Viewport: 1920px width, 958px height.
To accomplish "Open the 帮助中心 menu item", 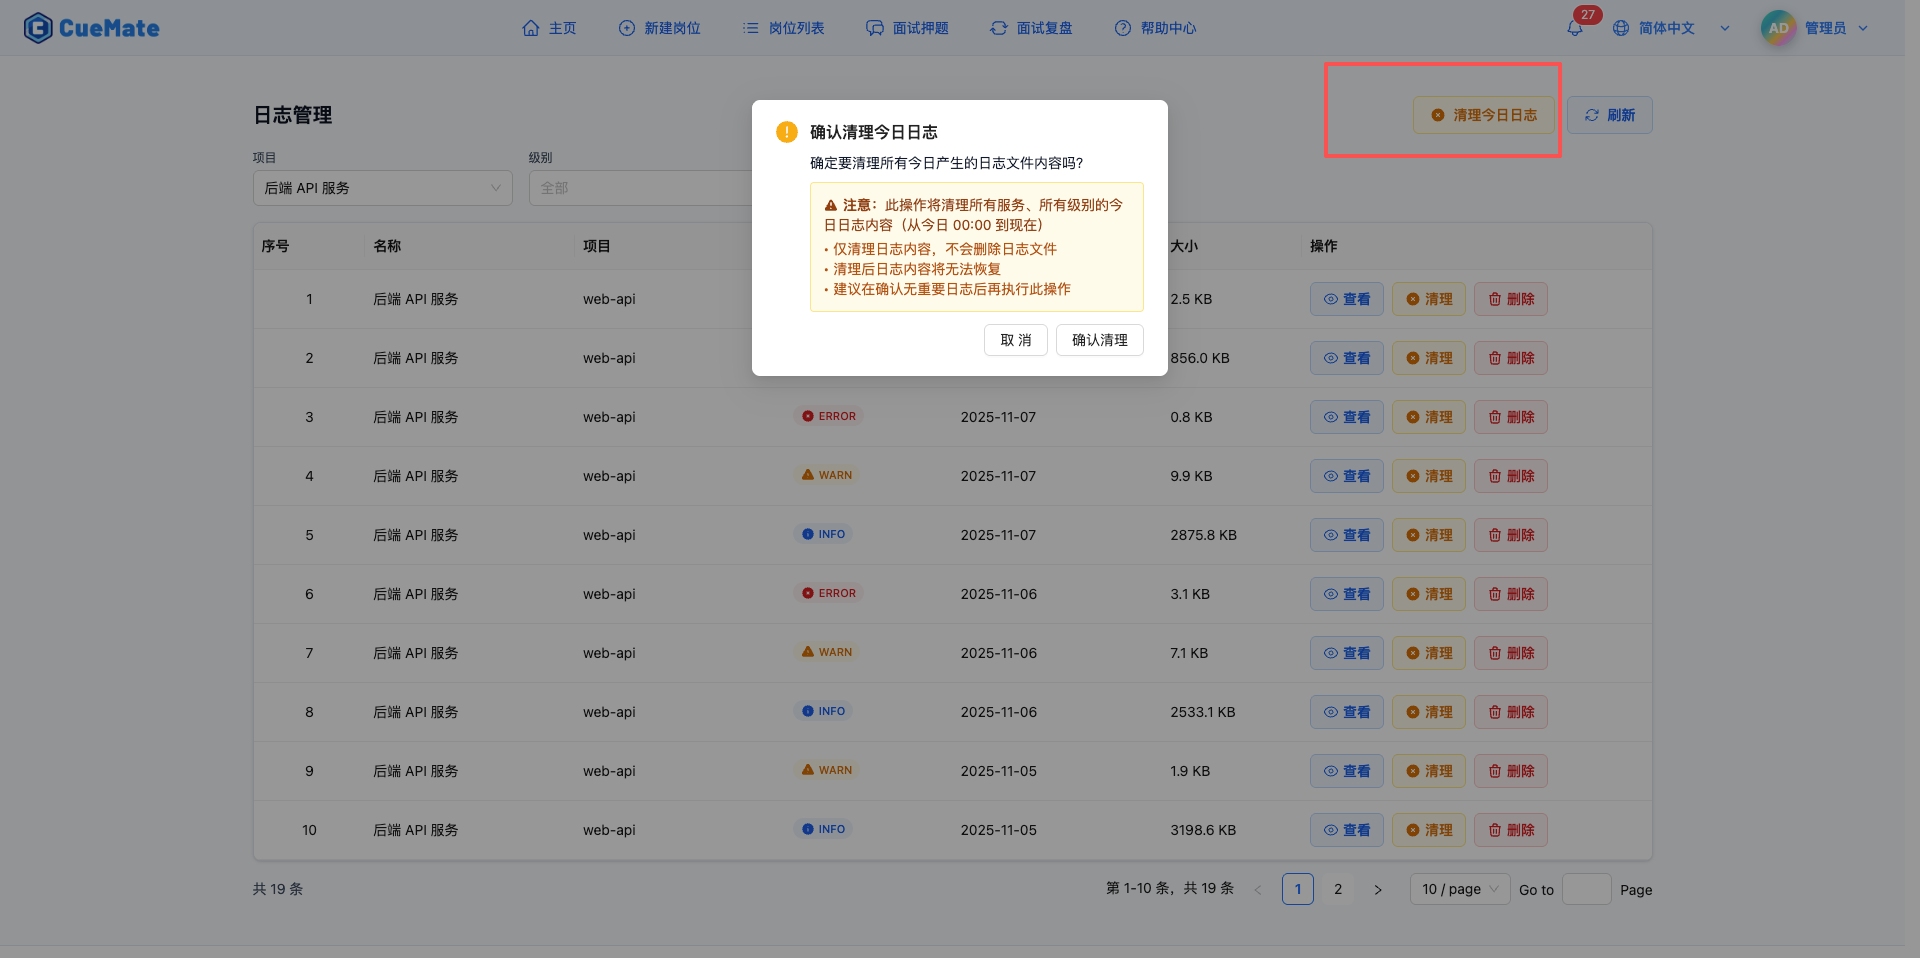I will [x=1156, y=28].
